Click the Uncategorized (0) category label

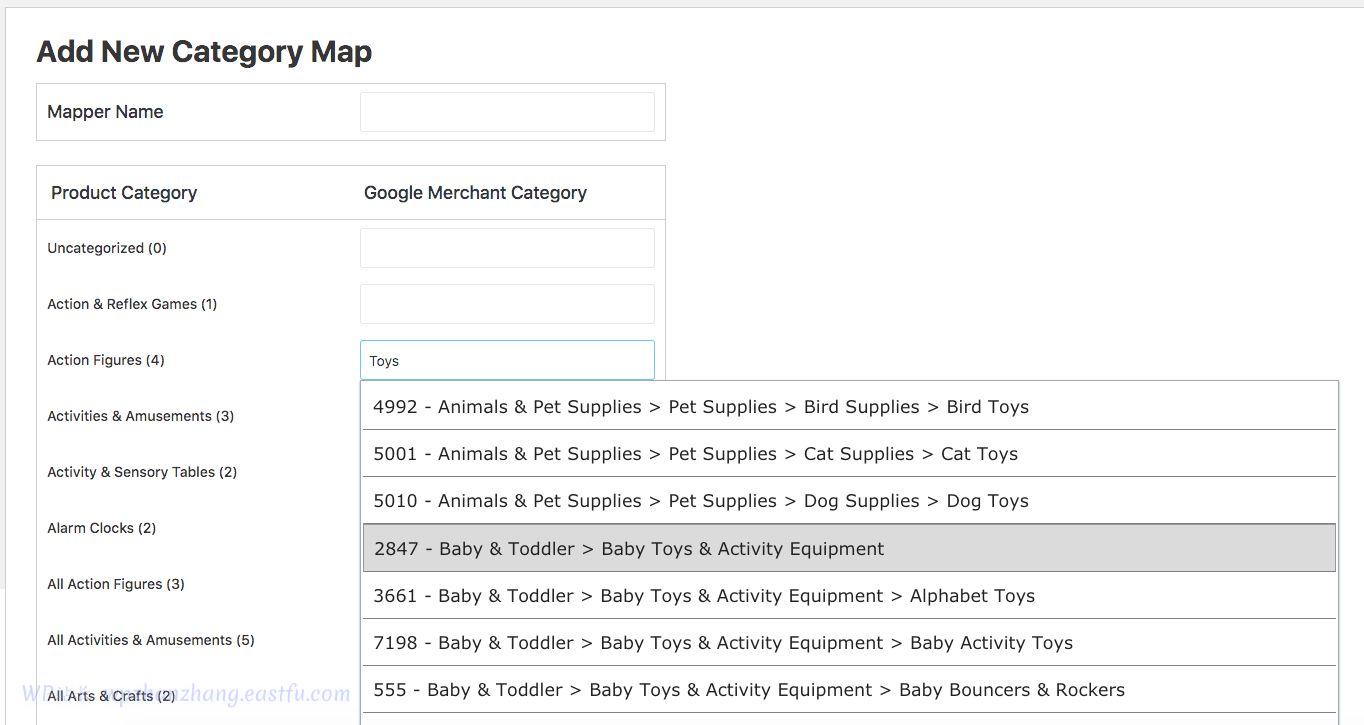point(107,248)
